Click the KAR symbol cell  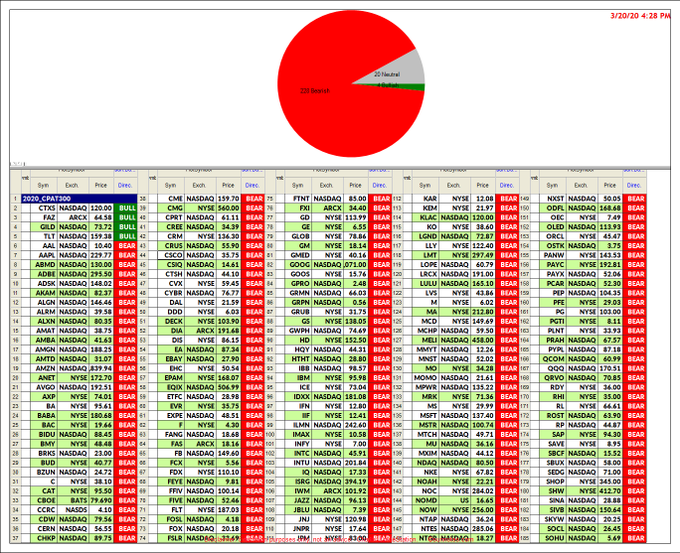425,199
